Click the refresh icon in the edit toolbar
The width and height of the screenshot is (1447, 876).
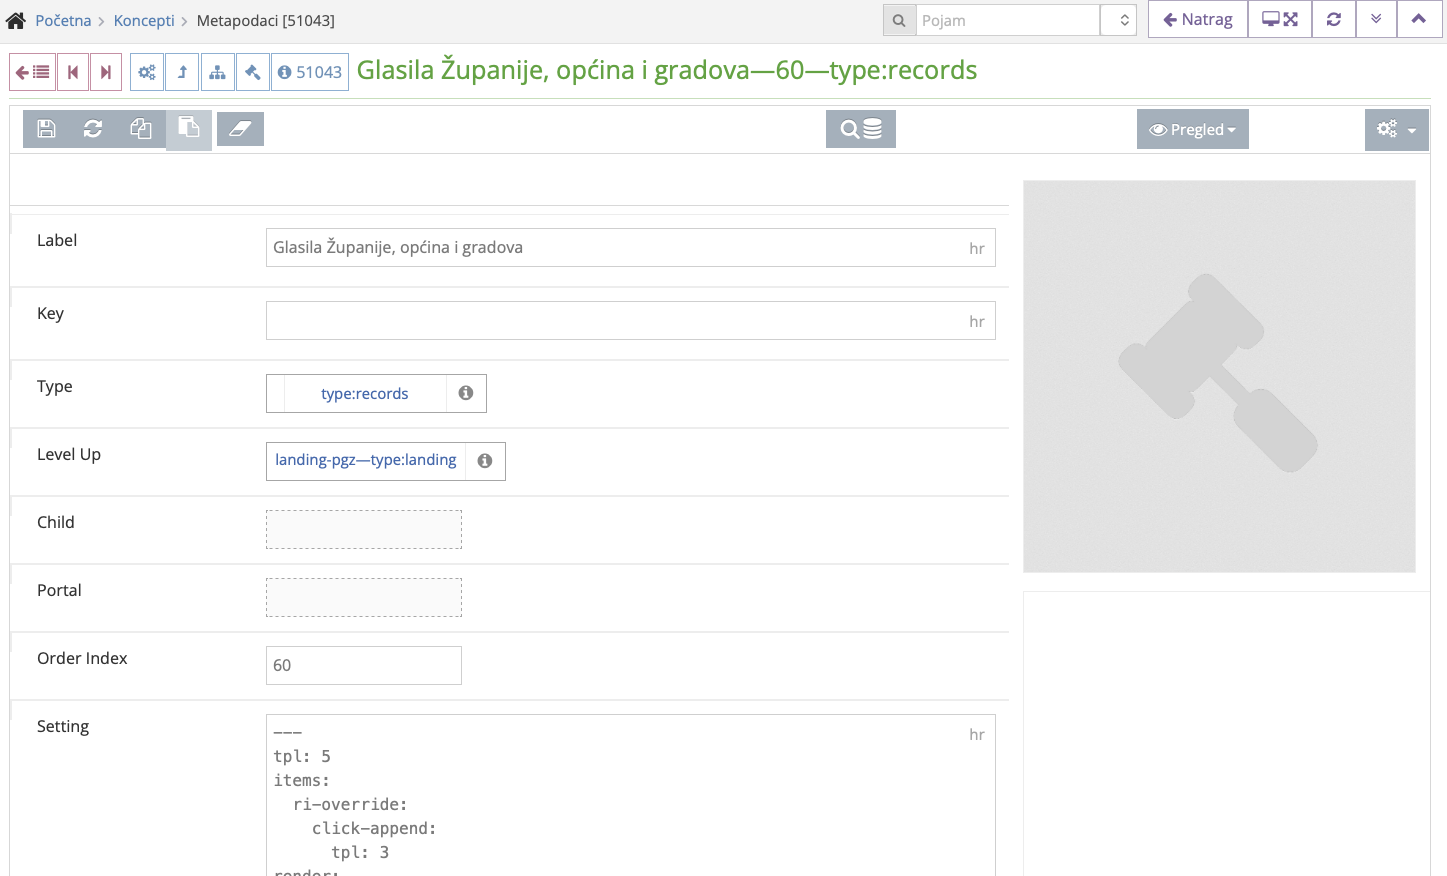pos(93,129)
